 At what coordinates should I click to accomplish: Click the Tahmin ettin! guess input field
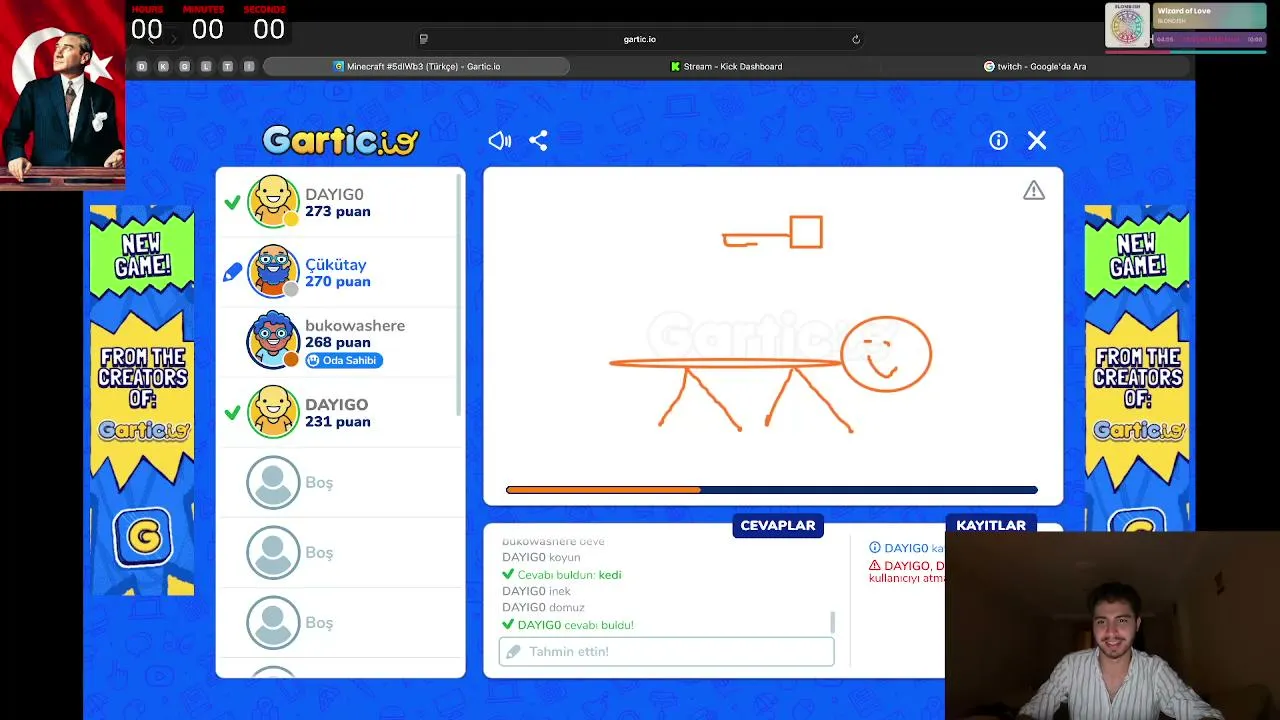tap(666, 651)
